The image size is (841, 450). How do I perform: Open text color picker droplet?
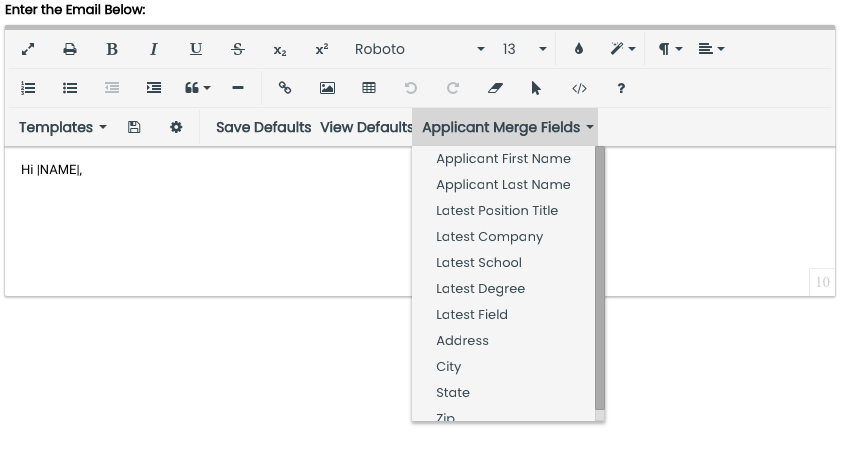579,49
